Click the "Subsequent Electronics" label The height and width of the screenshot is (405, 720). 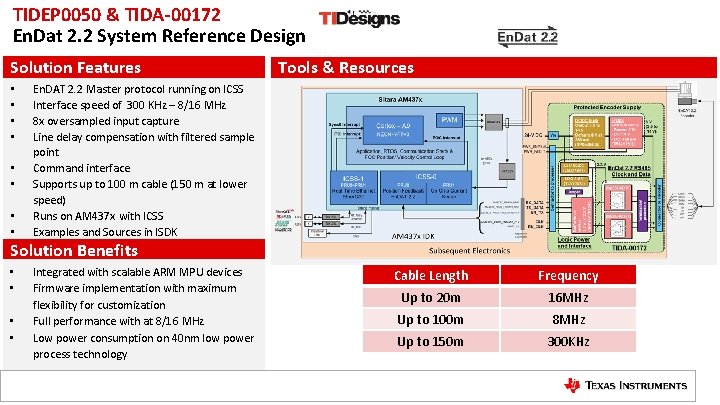469,250
